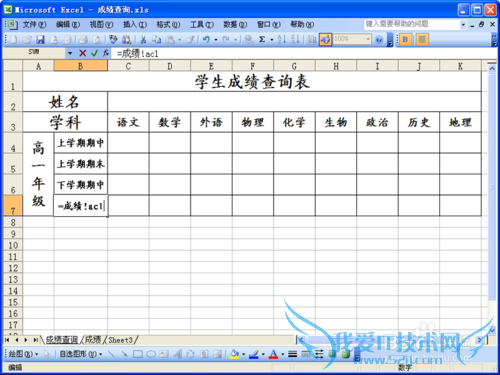Screen dimensions: 500x375
Task: Click the Open file icon
Action: tap(27, 40)
